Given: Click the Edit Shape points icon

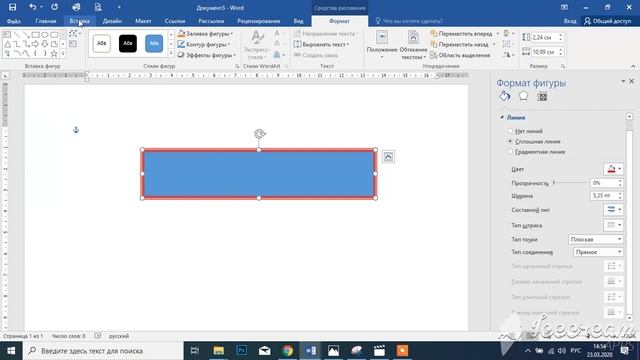Looking at the screenshot, I should (x=74, y=34).
